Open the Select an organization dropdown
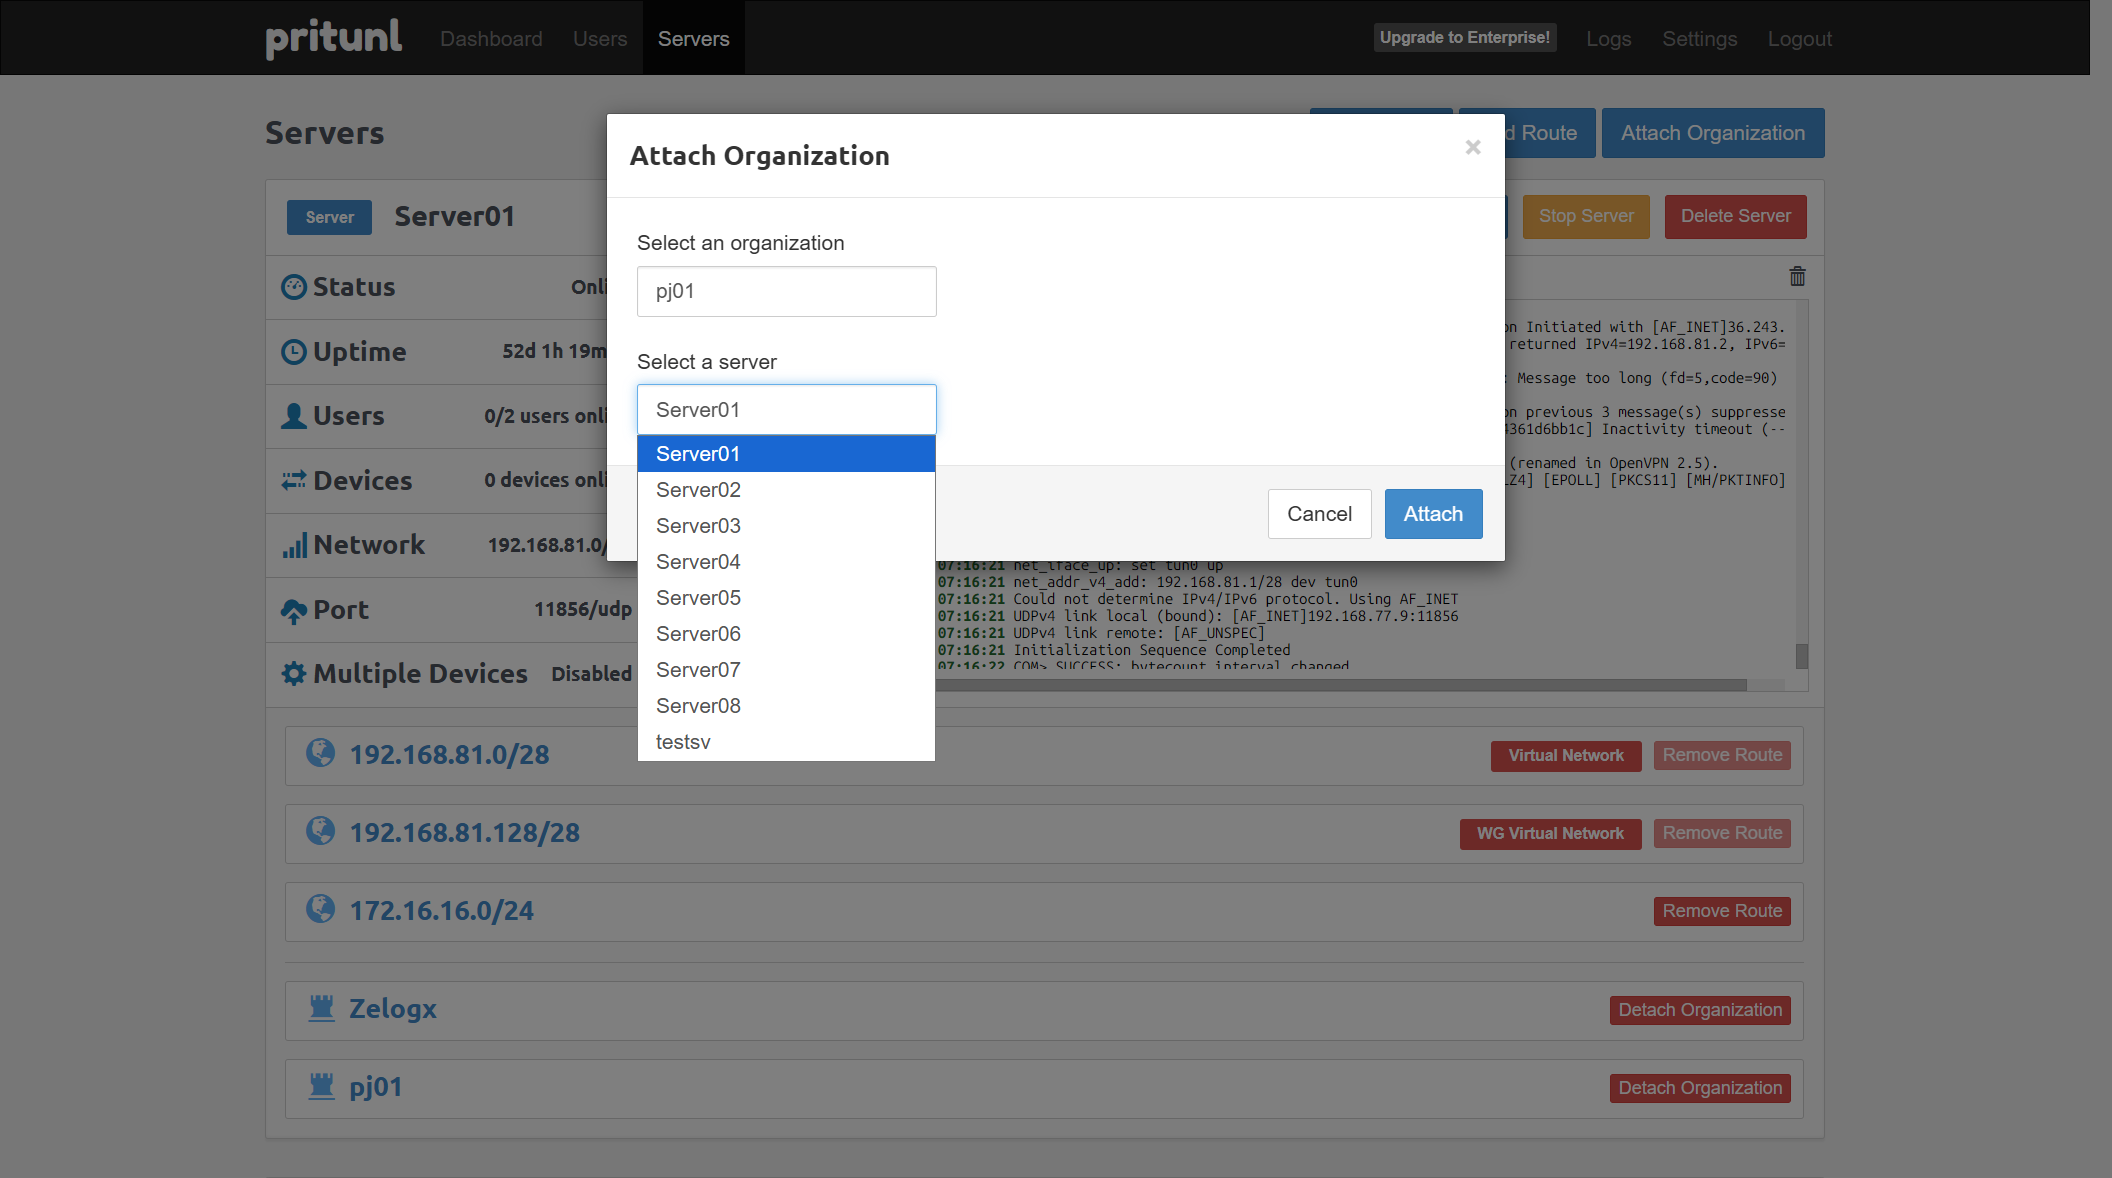The height and width of the screenshot is (1178, 2112). (x=786, y=291)
